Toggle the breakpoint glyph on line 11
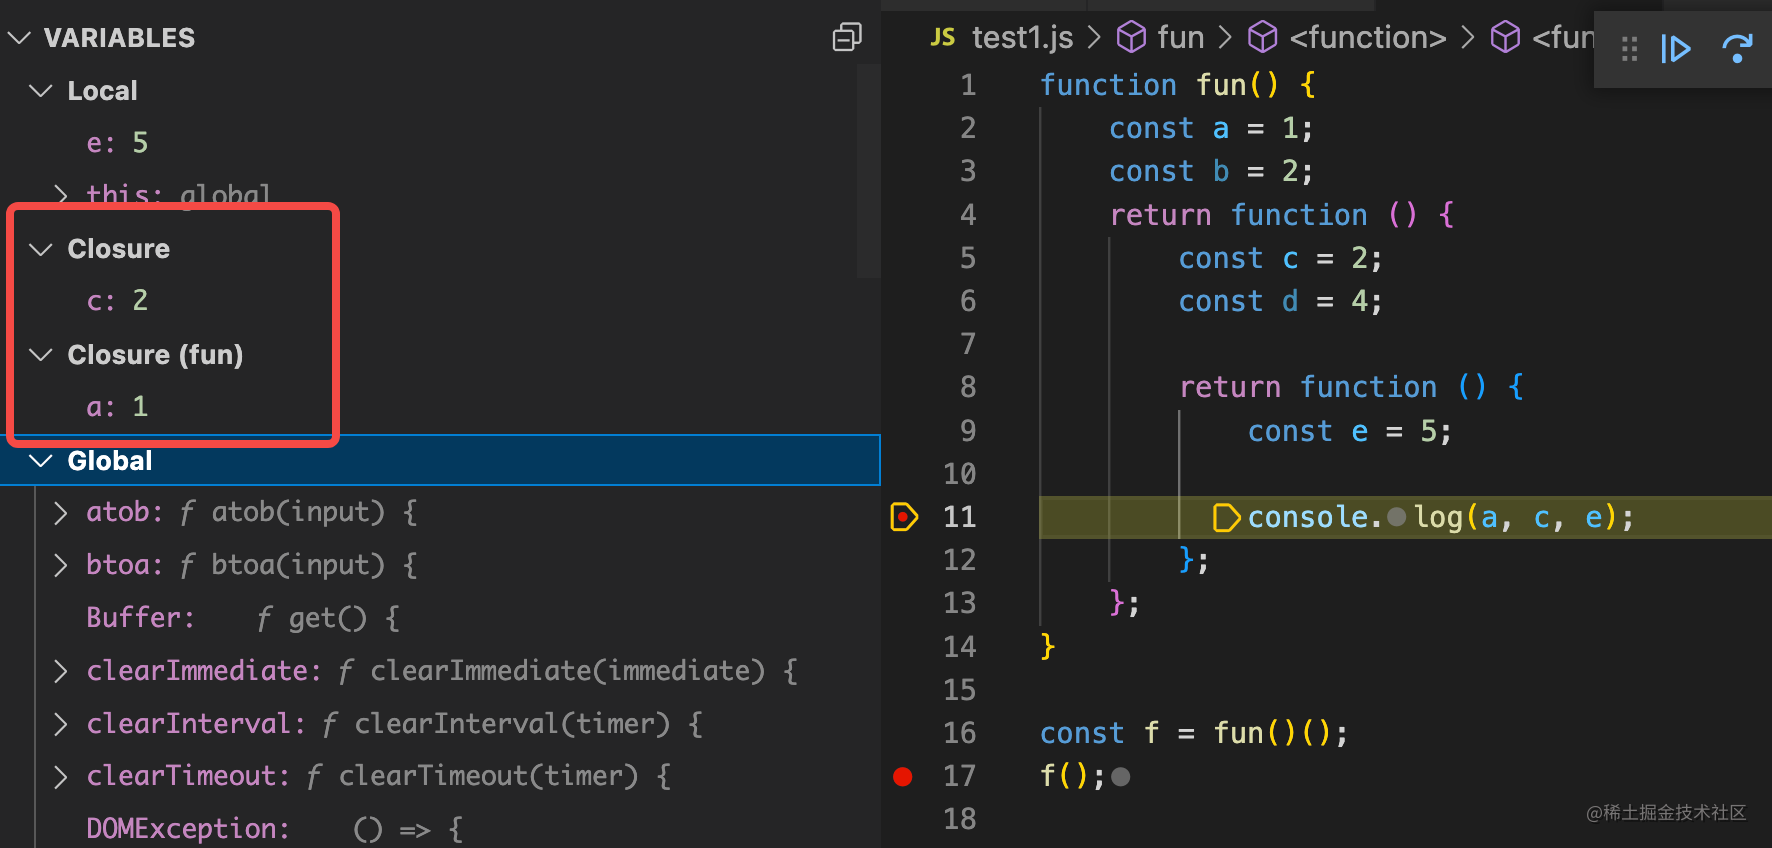This screenshot has height=848, width=1772. [x=903, y=517]
